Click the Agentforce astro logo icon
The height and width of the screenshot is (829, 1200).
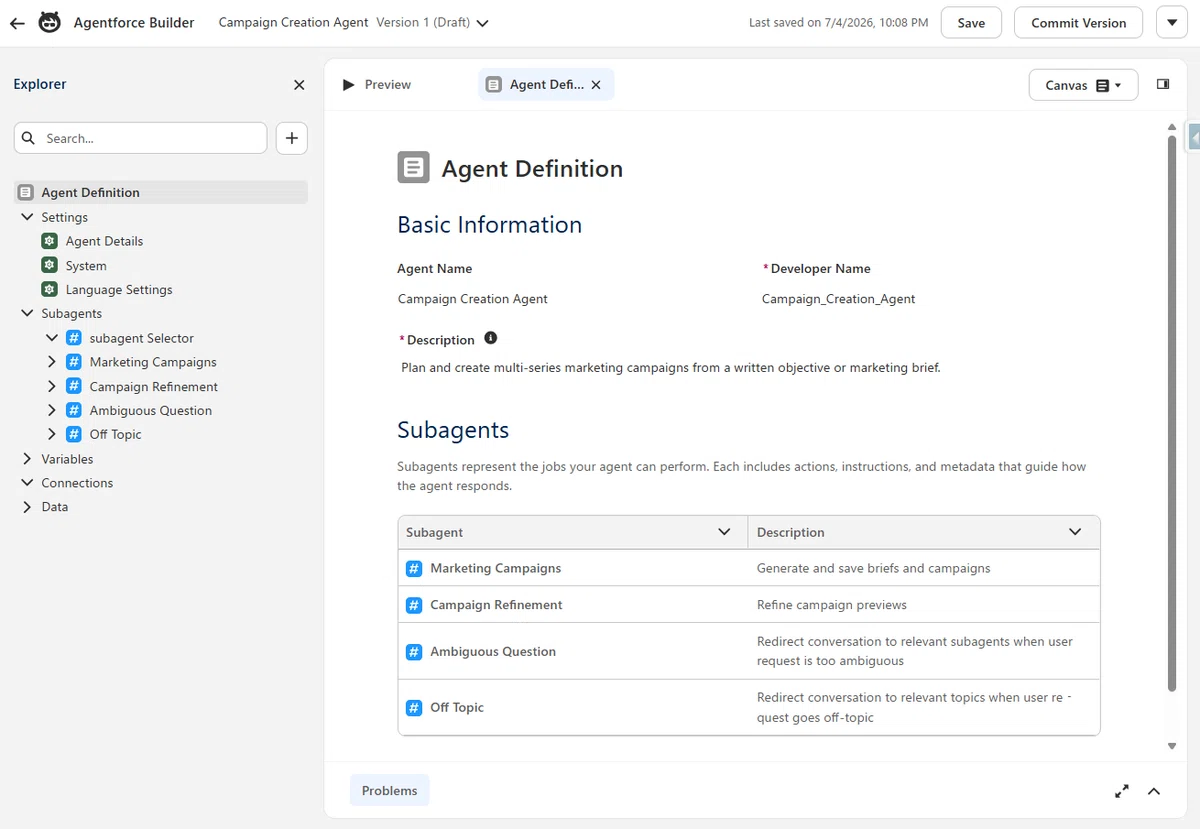click(49, 23)
